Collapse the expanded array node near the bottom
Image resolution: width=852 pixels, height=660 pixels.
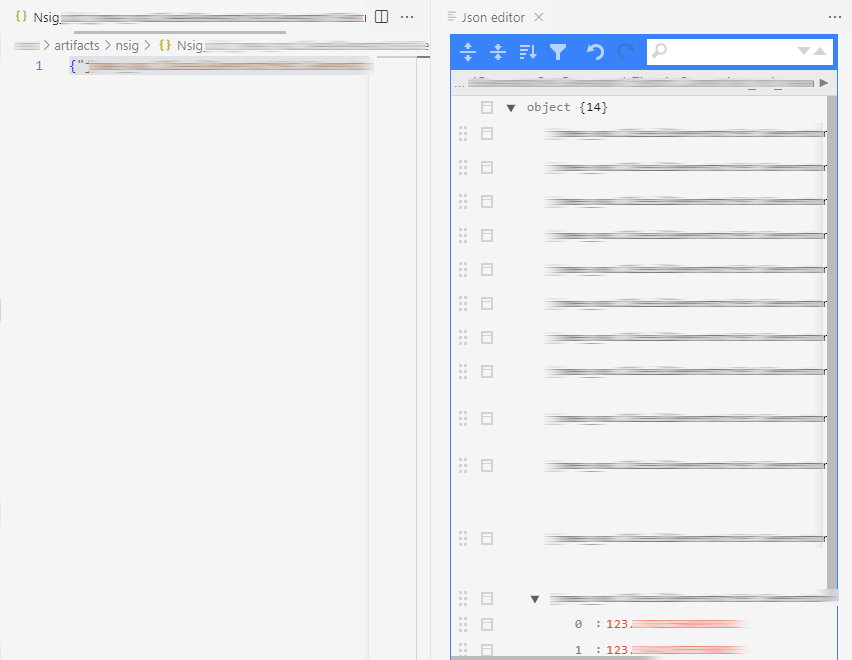(535, 598)
